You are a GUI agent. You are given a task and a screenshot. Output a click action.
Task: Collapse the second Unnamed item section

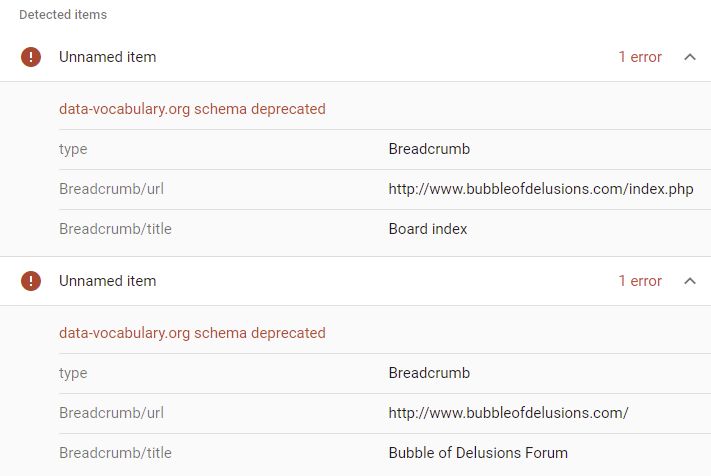tap(689, 281)
